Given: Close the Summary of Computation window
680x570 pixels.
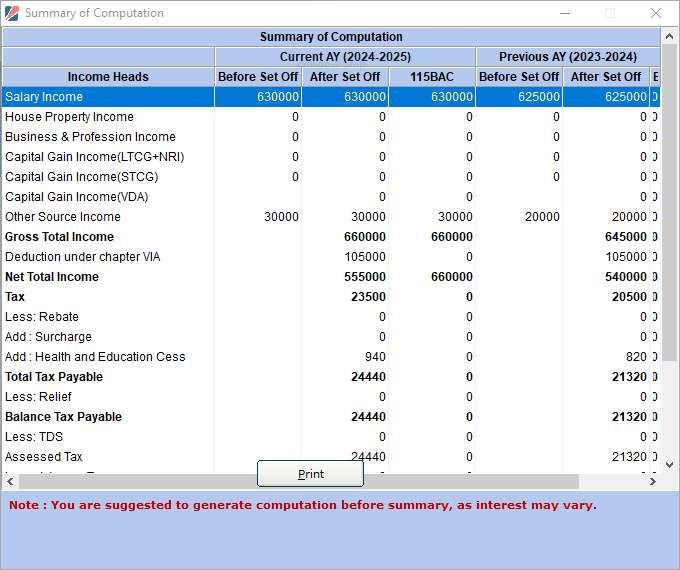Looking at the screenshot, I should pyautogui.click(x=656, y=13).
